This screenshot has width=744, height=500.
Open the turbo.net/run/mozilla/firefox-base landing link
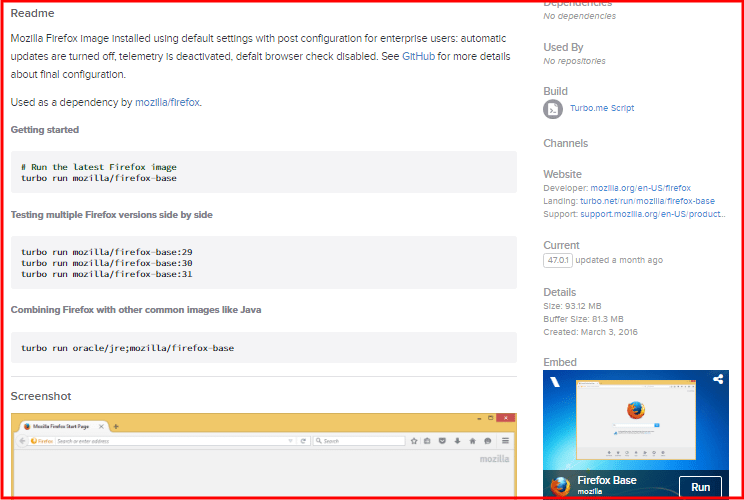tap(647, 201)
